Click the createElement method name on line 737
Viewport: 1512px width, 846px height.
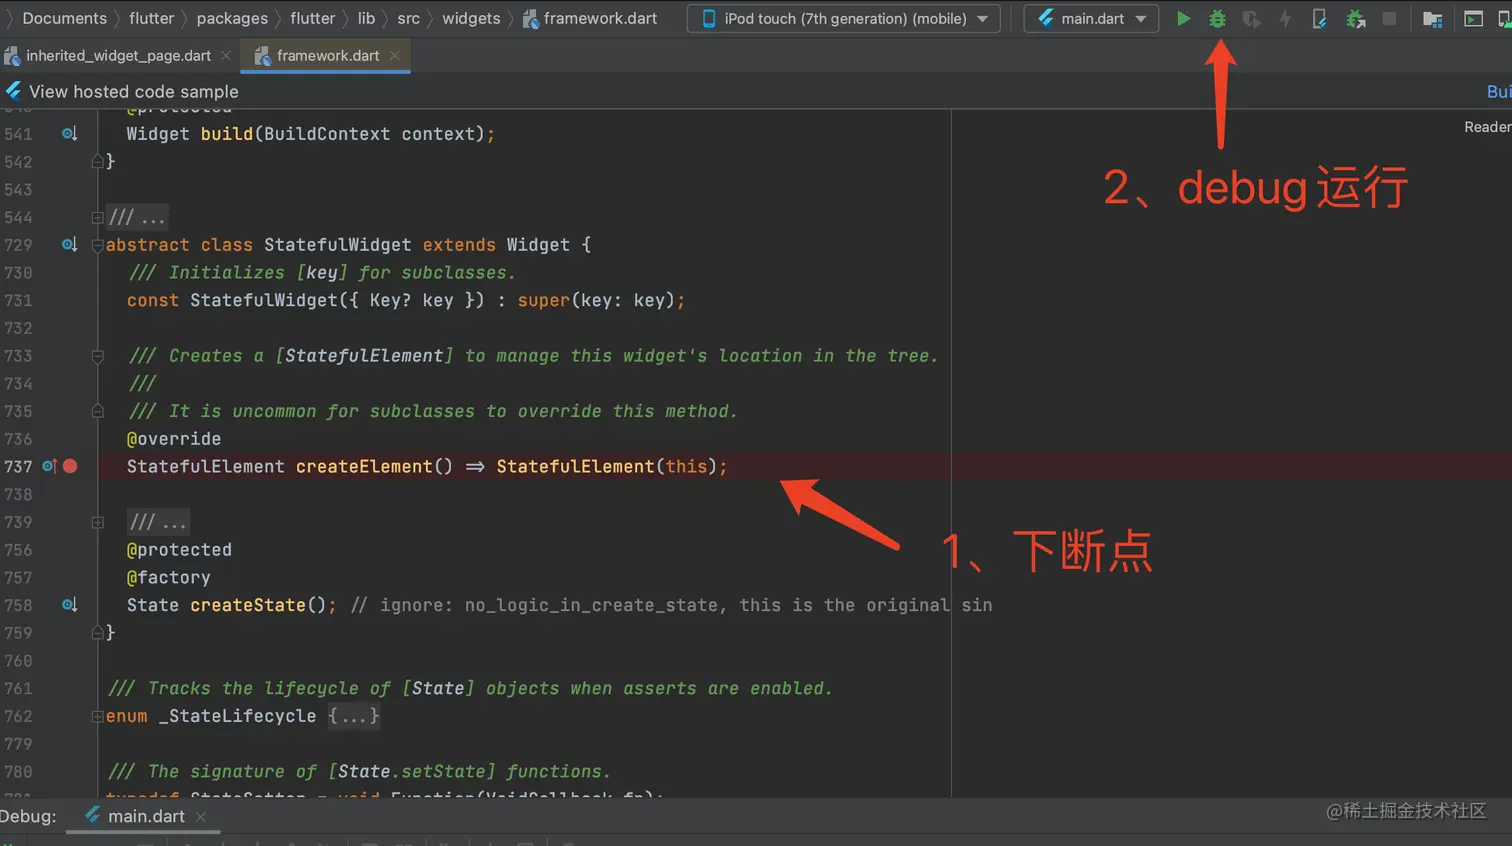[364, 466]
